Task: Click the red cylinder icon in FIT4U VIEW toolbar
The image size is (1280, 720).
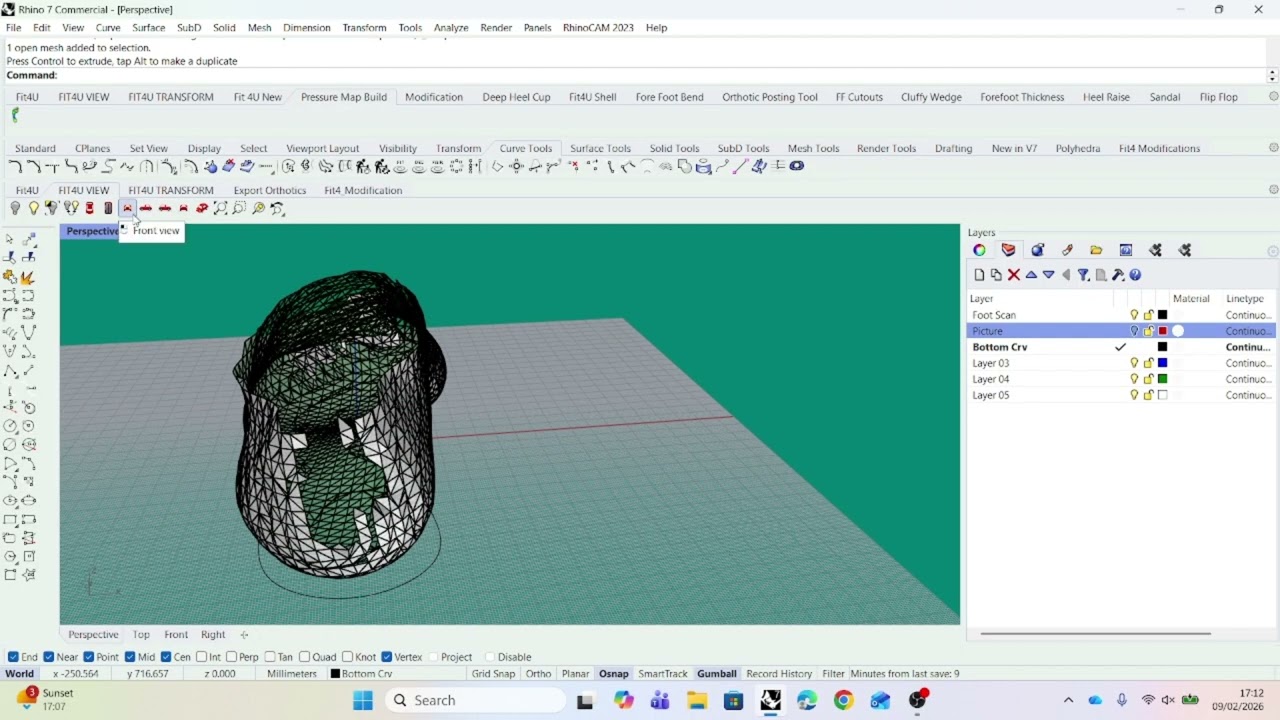Action: point(90,208)
